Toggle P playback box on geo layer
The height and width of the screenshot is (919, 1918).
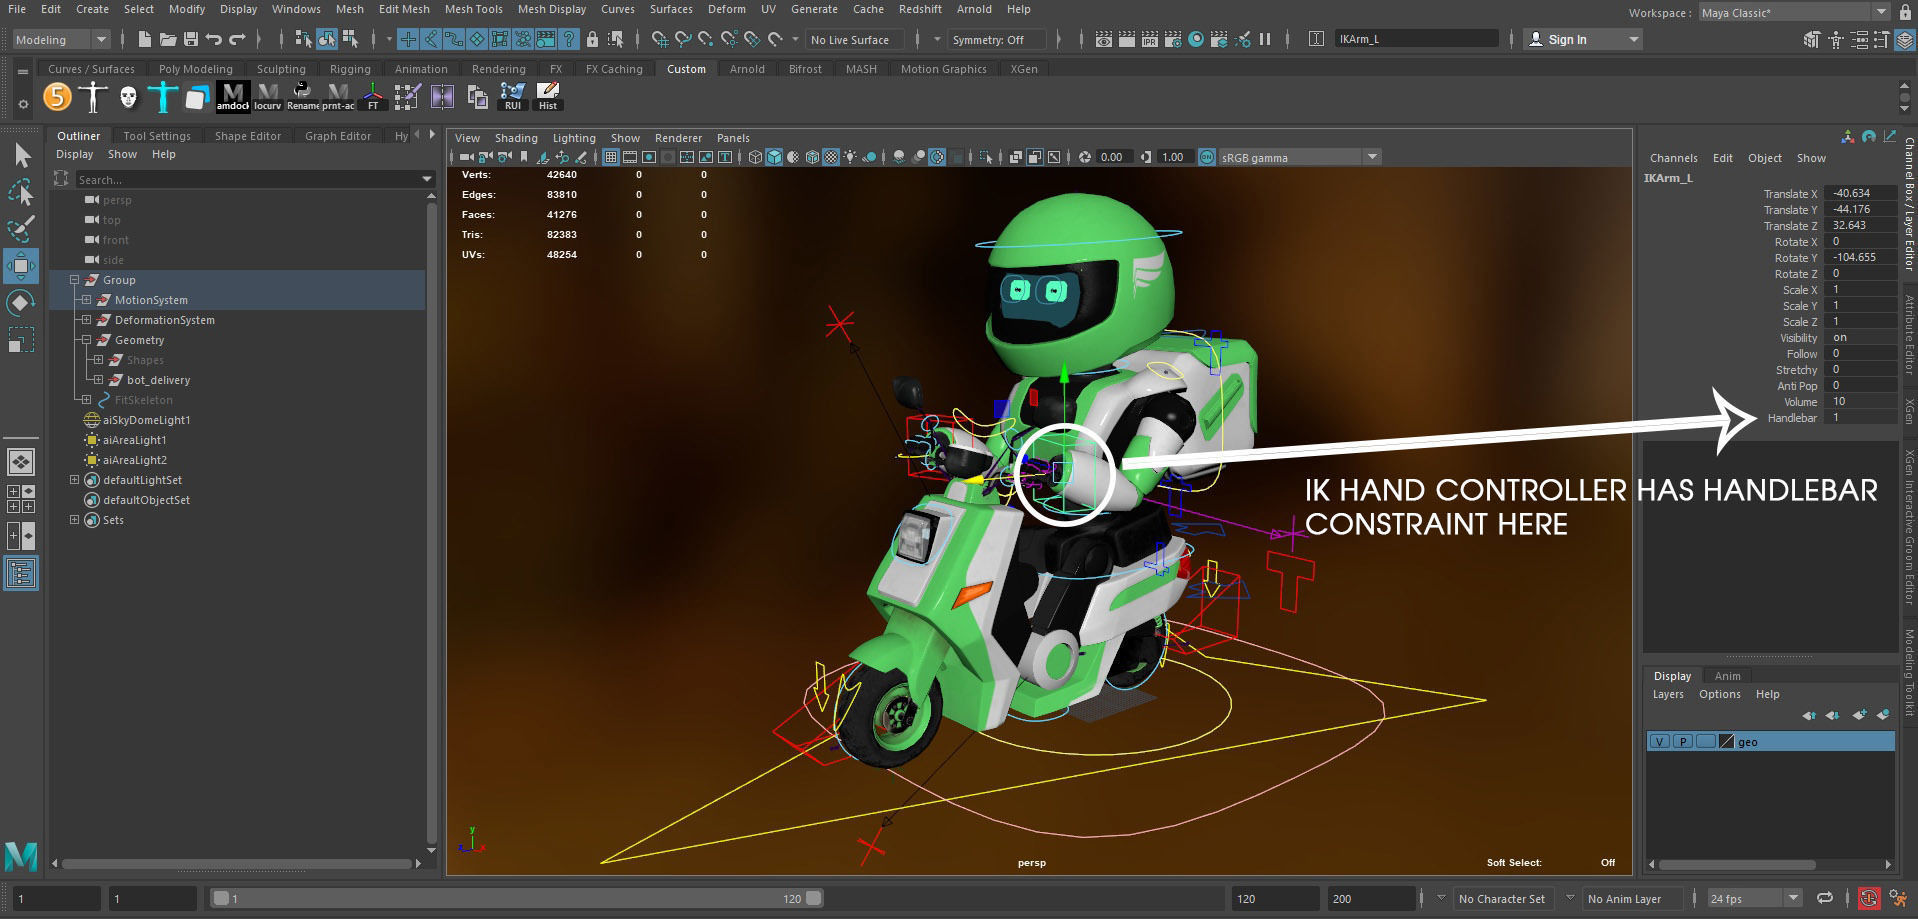pos(1683,741)
